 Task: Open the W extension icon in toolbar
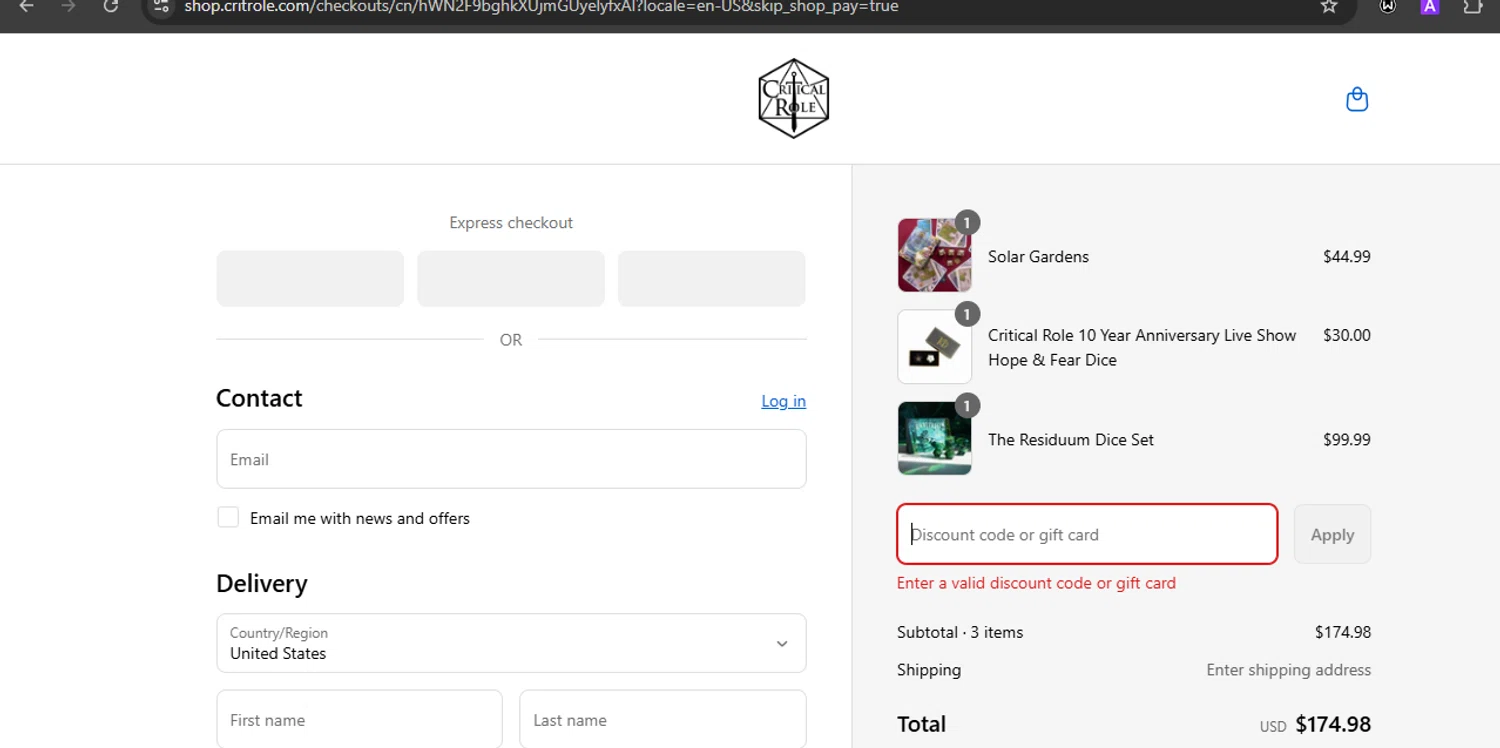click(1388, 6)
